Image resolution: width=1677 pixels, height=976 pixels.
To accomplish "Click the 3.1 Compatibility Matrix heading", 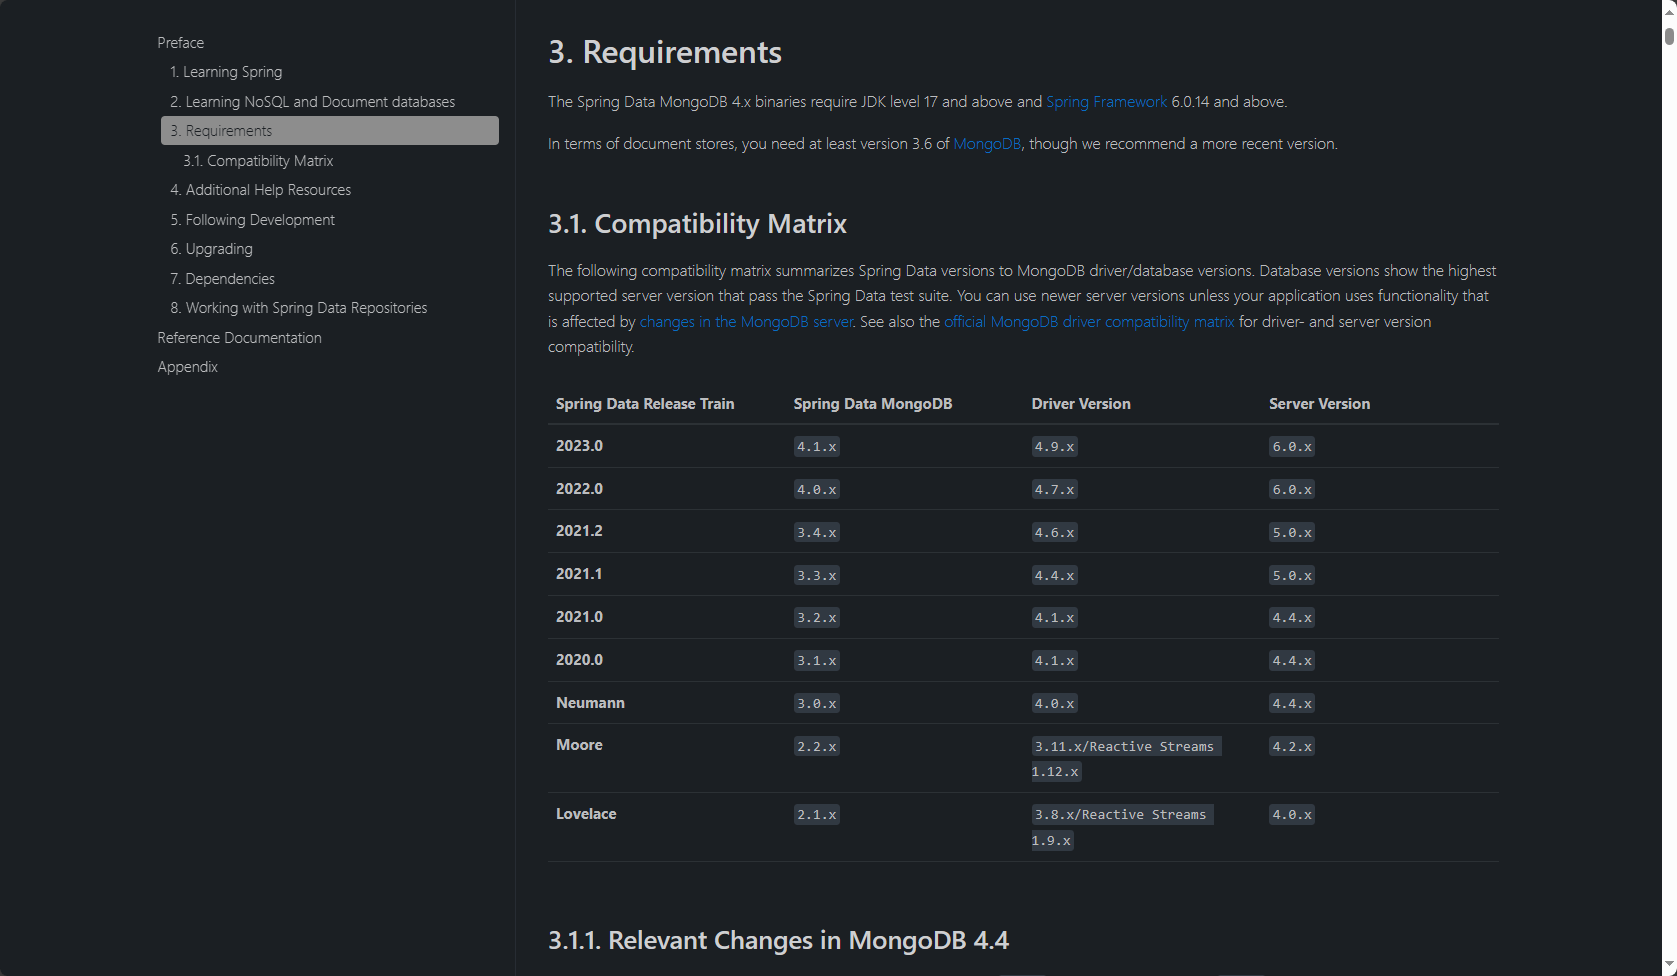I will 697,224.
